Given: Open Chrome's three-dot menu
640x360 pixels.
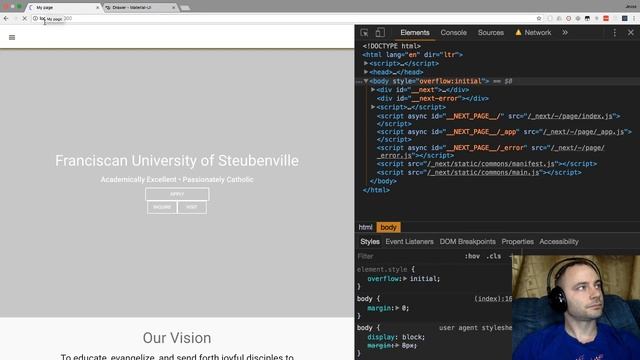Looking at the screenshot, I should tap(634, 18).
